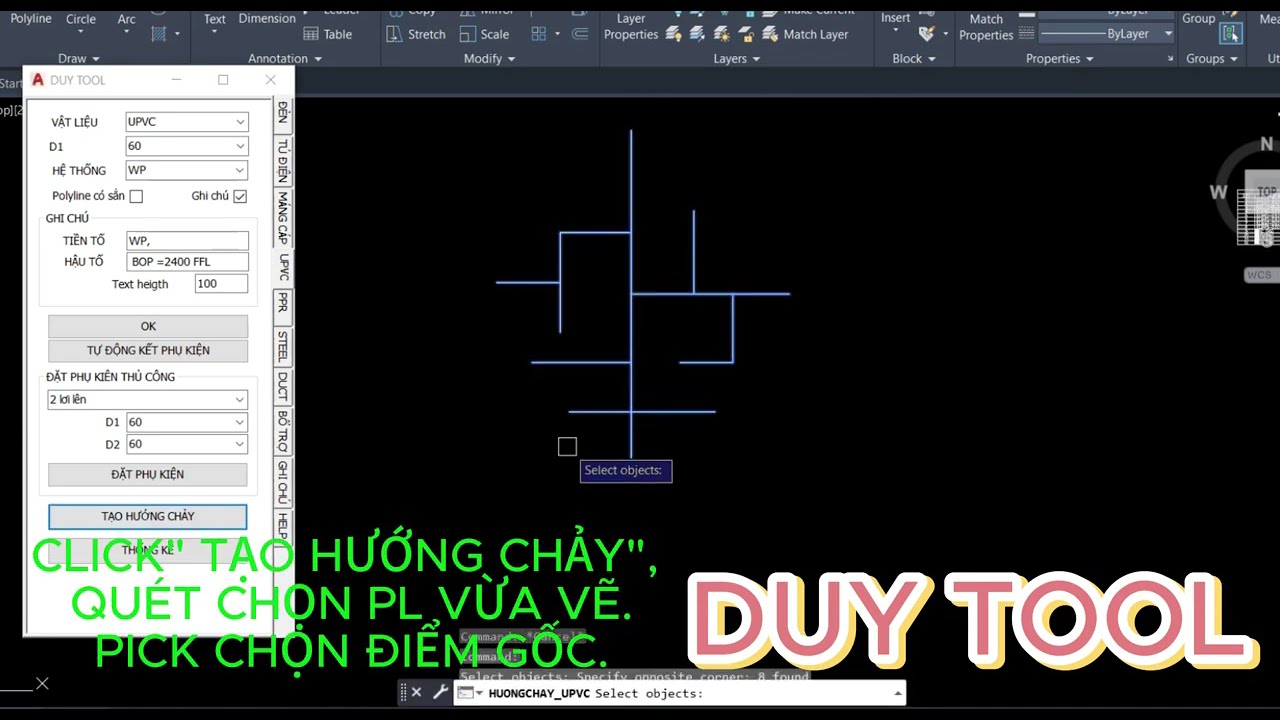This screenshot has width=1280, height=720.
Task: Click the Group tool
Action: [1199, 19]
